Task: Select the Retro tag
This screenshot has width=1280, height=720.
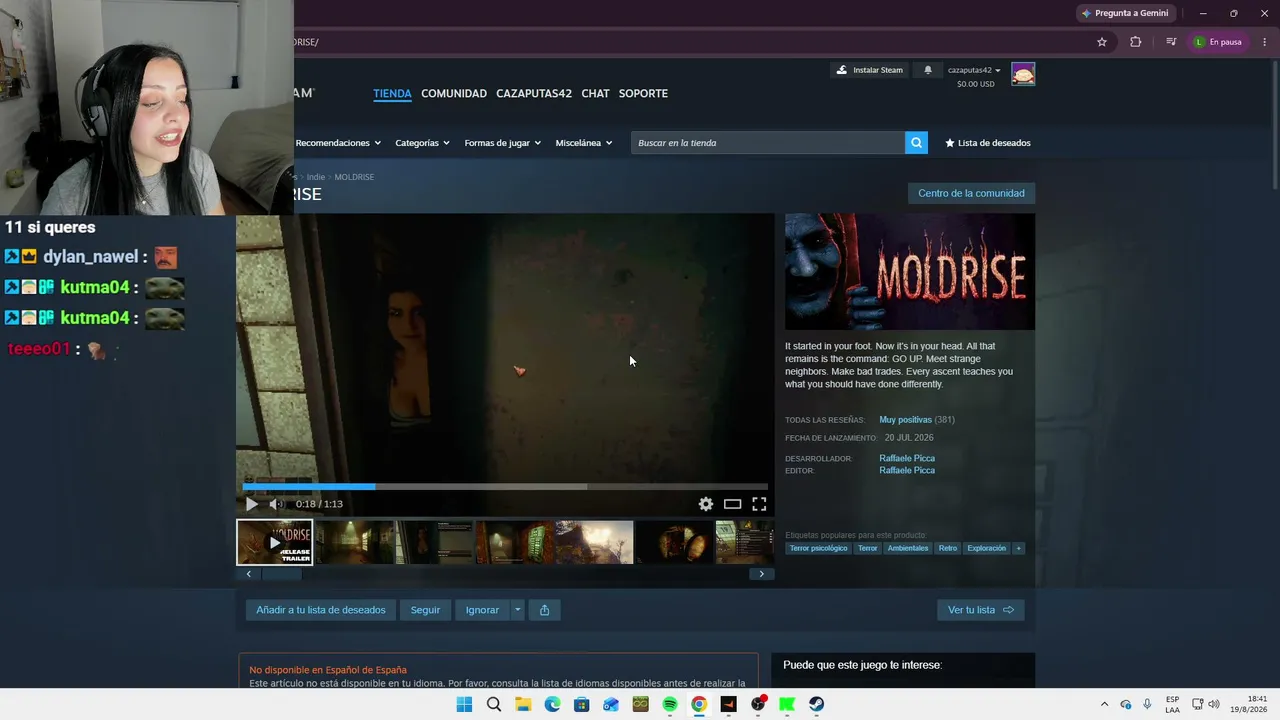Action: 948,548
